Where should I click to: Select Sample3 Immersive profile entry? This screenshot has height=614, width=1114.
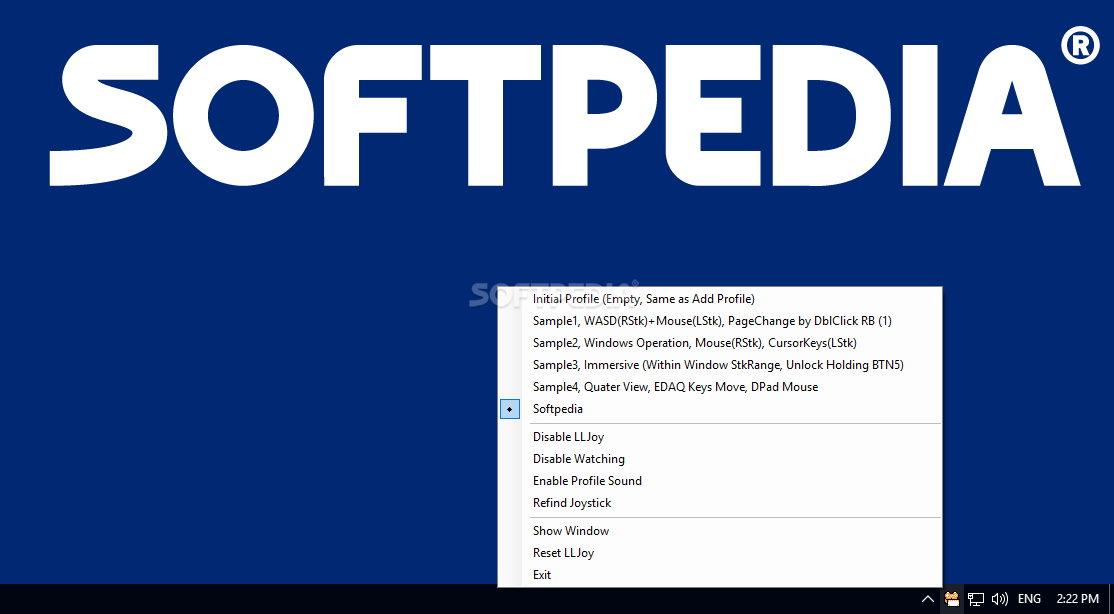pos(720,365)
